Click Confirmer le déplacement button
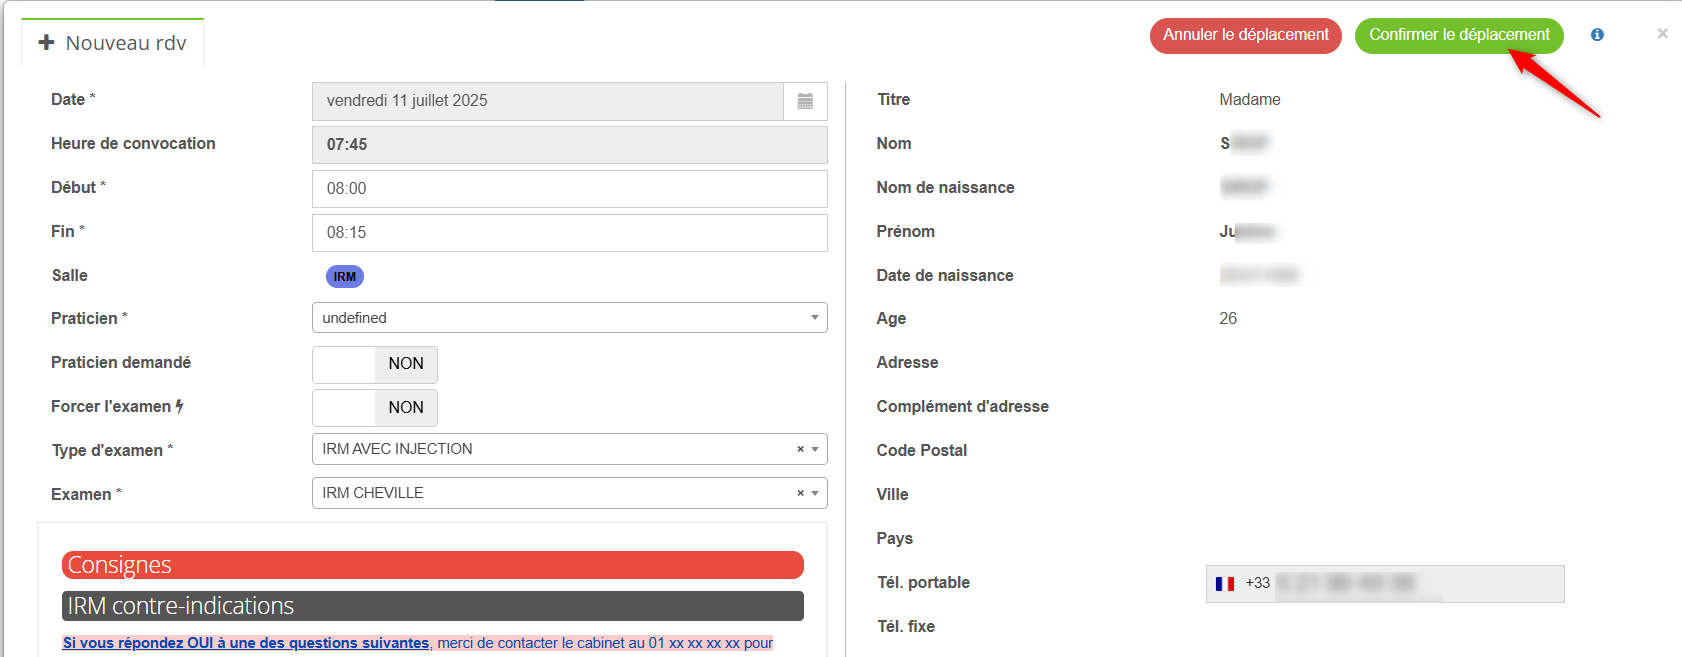This screenshot has height=657, width=1682. coord(1458,35)
